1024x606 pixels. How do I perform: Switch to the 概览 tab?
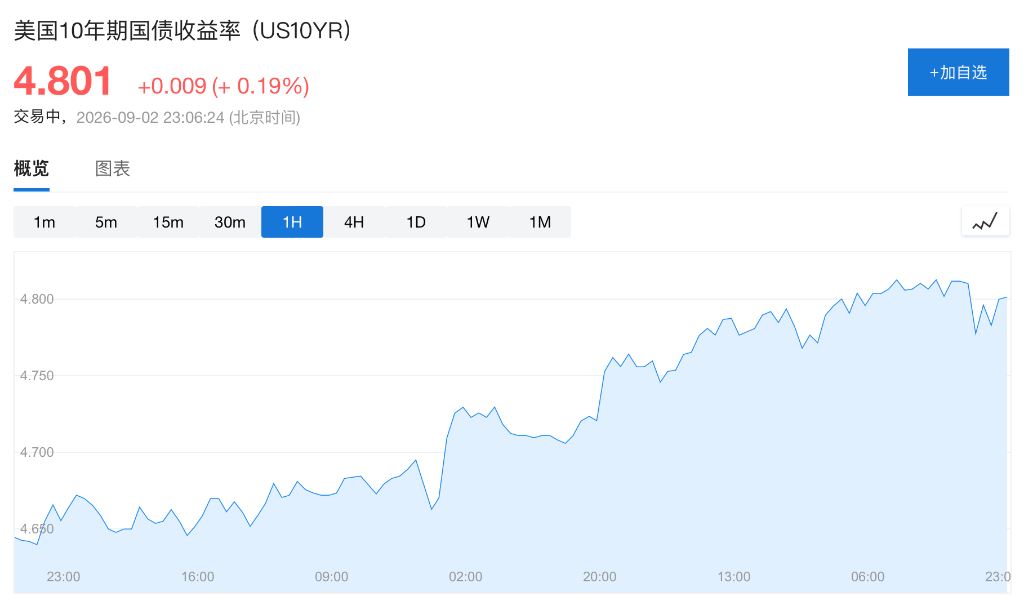[x=31, y=168]
